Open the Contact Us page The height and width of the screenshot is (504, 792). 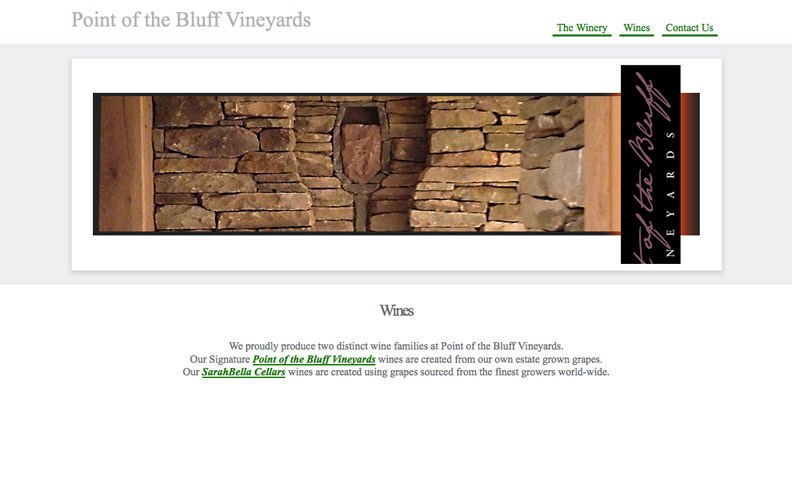click(689, 28)
